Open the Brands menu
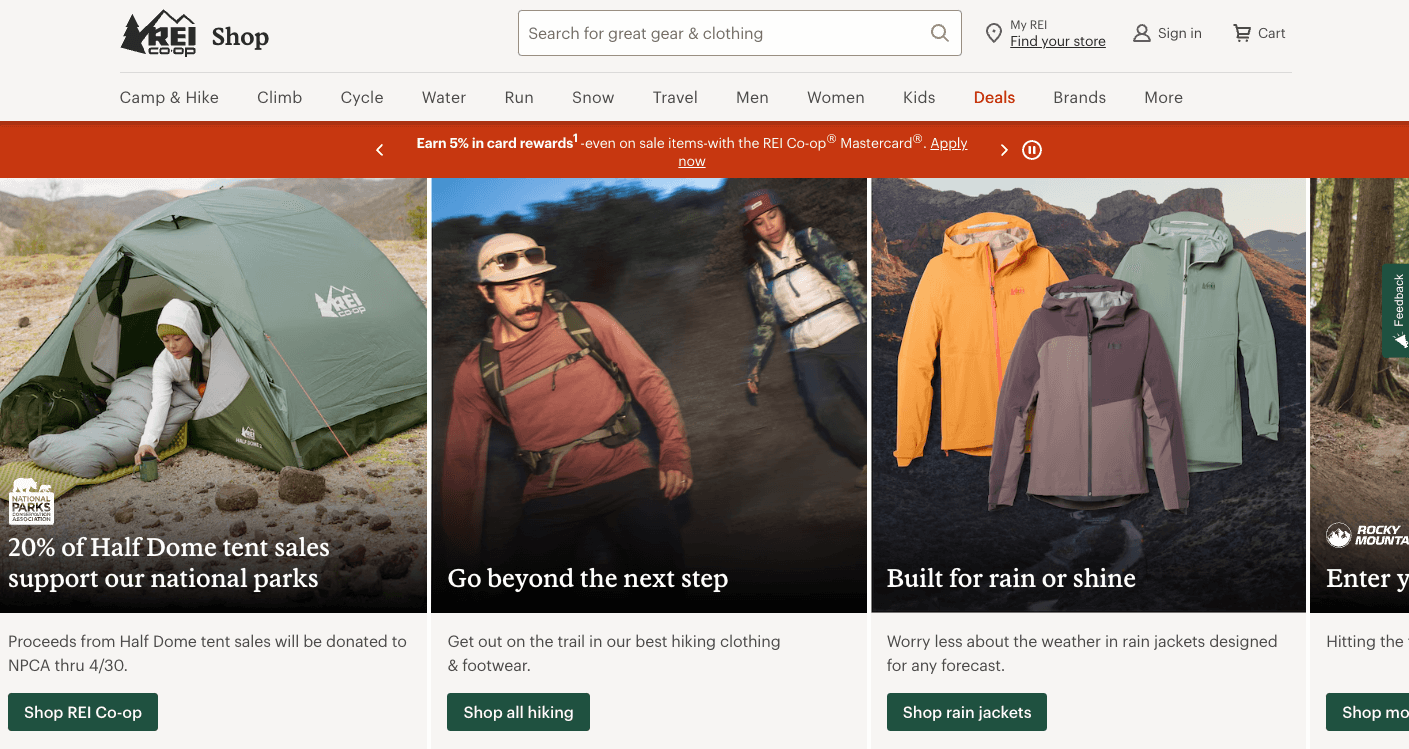The image size is (1409, 749). [x=1080, y=97]
